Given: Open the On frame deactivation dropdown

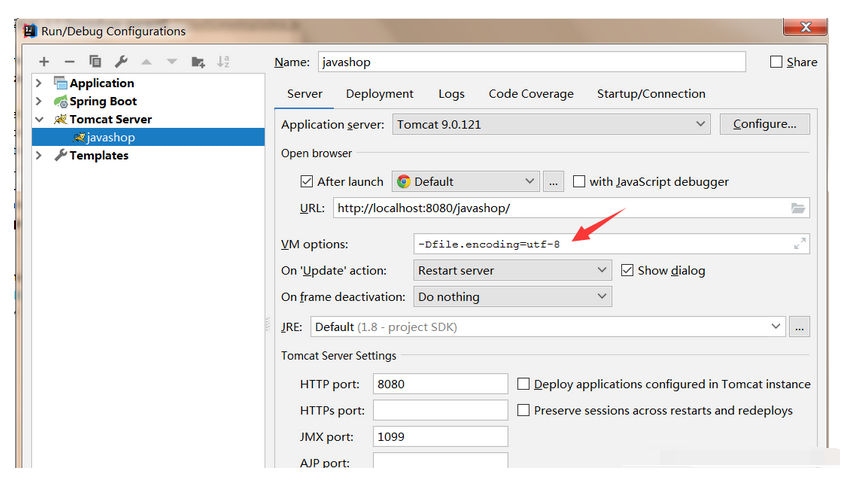Looking at the screenshot, I should pos(513,297).
